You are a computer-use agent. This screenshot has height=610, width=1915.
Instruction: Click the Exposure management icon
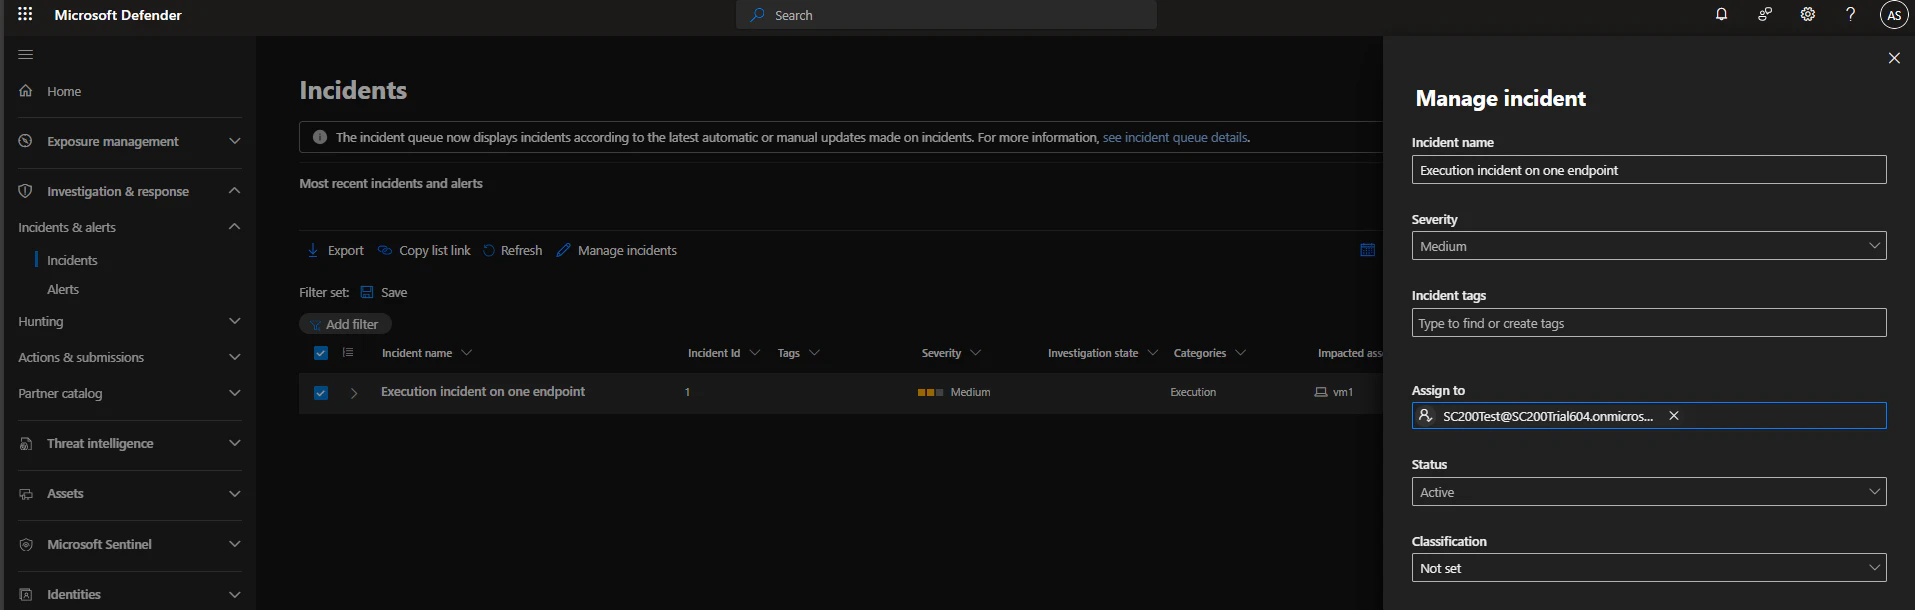coord(26,141)
